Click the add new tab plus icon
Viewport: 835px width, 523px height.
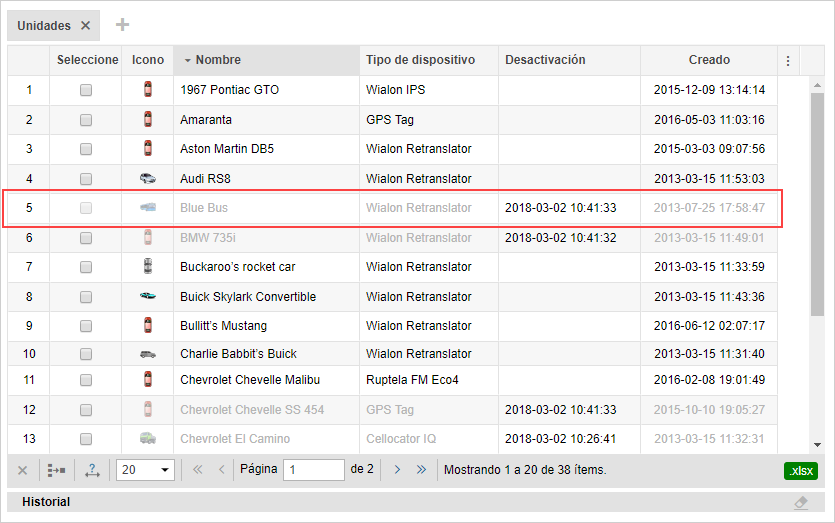click(x=122, y=25)
